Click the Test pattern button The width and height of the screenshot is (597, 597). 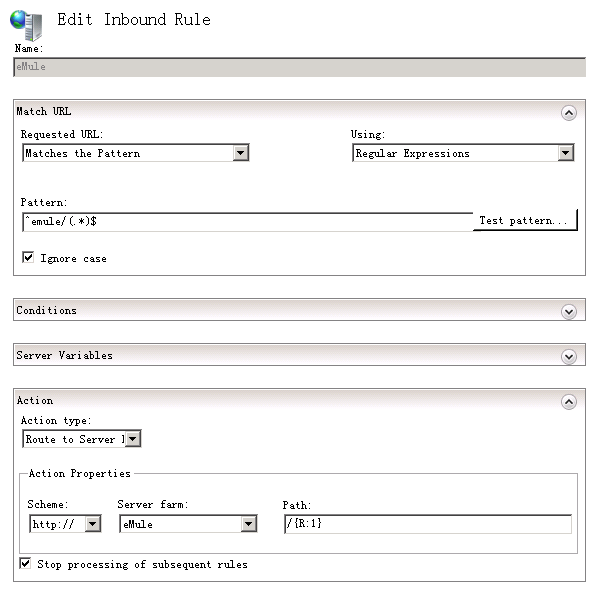[x=525, y=220]
